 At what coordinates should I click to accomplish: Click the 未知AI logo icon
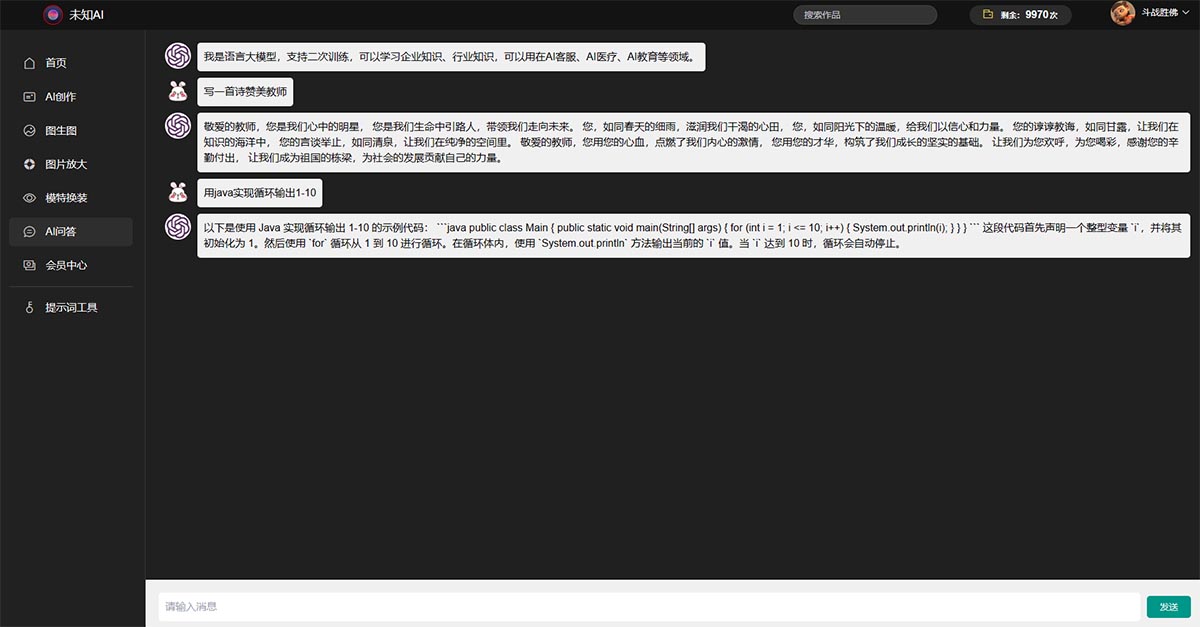pos(53,15)
